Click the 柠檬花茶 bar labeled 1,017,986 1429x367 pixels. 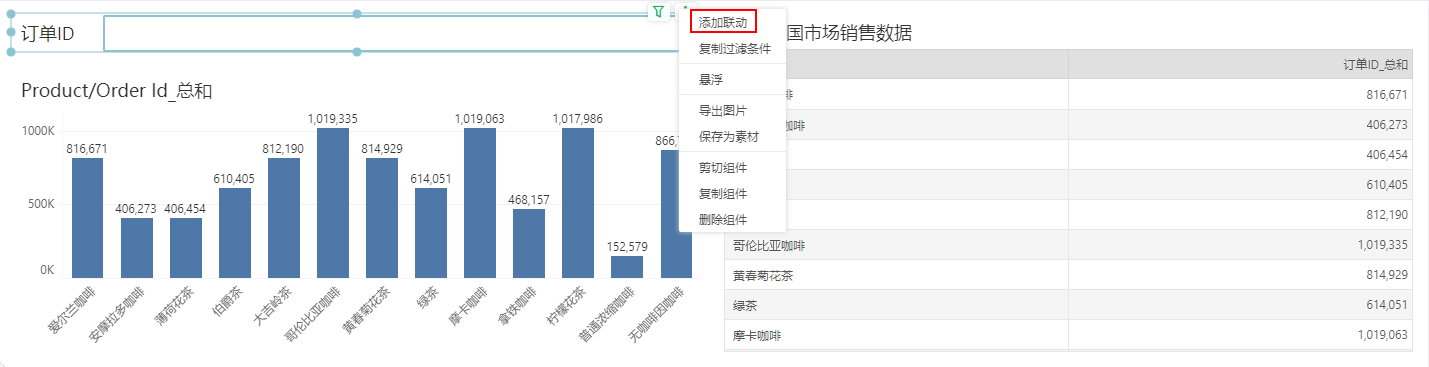[x=578, y=203]
